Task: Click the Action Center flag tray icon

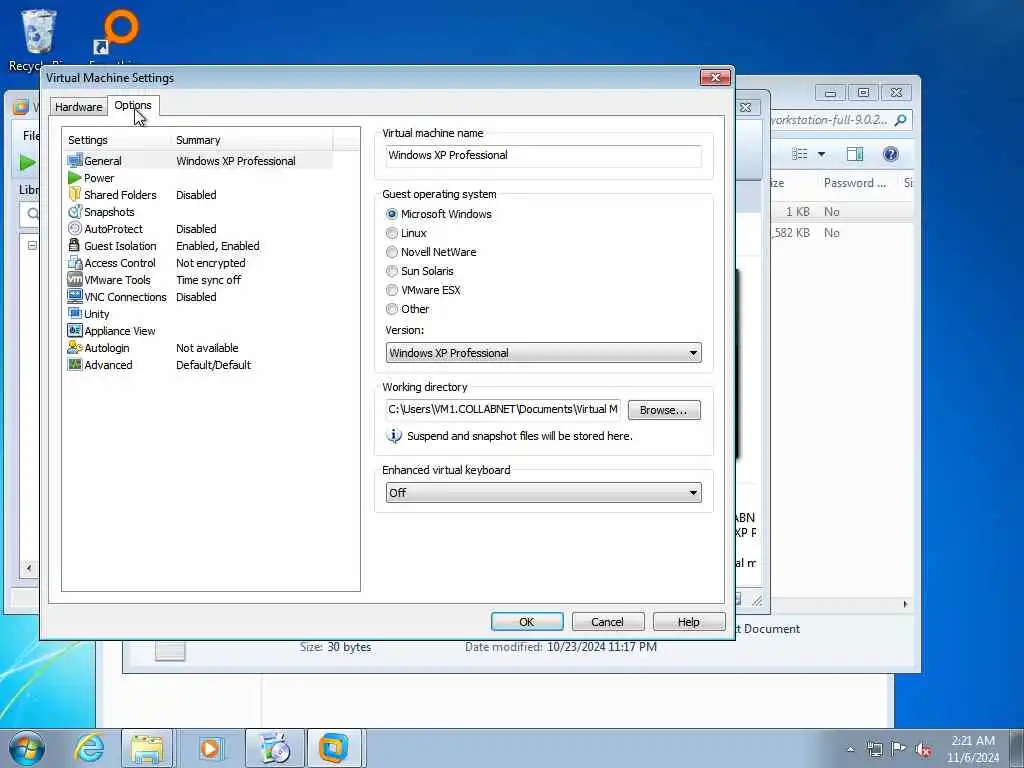Action: click(x=899, y=749)
